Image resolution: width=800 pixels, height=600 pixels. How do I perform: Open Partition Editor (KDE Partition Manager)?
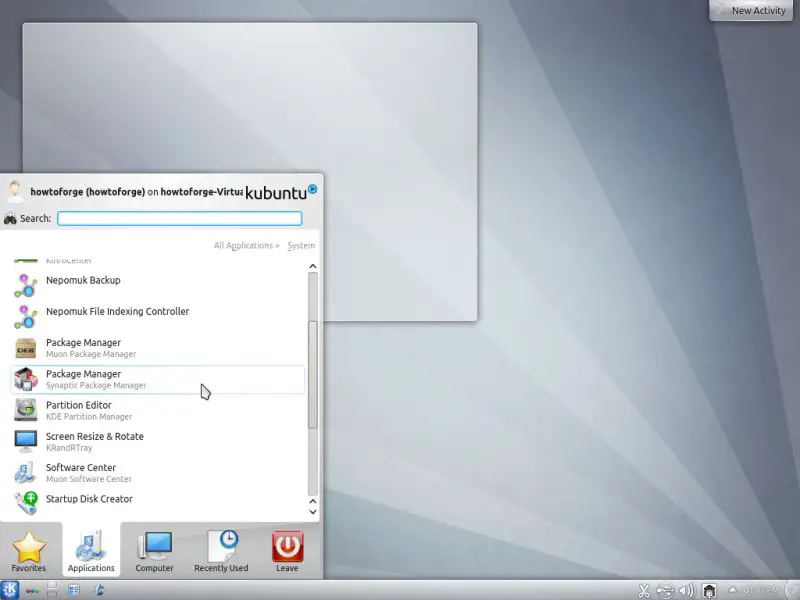pyautogui.click(x=158, y=410)
